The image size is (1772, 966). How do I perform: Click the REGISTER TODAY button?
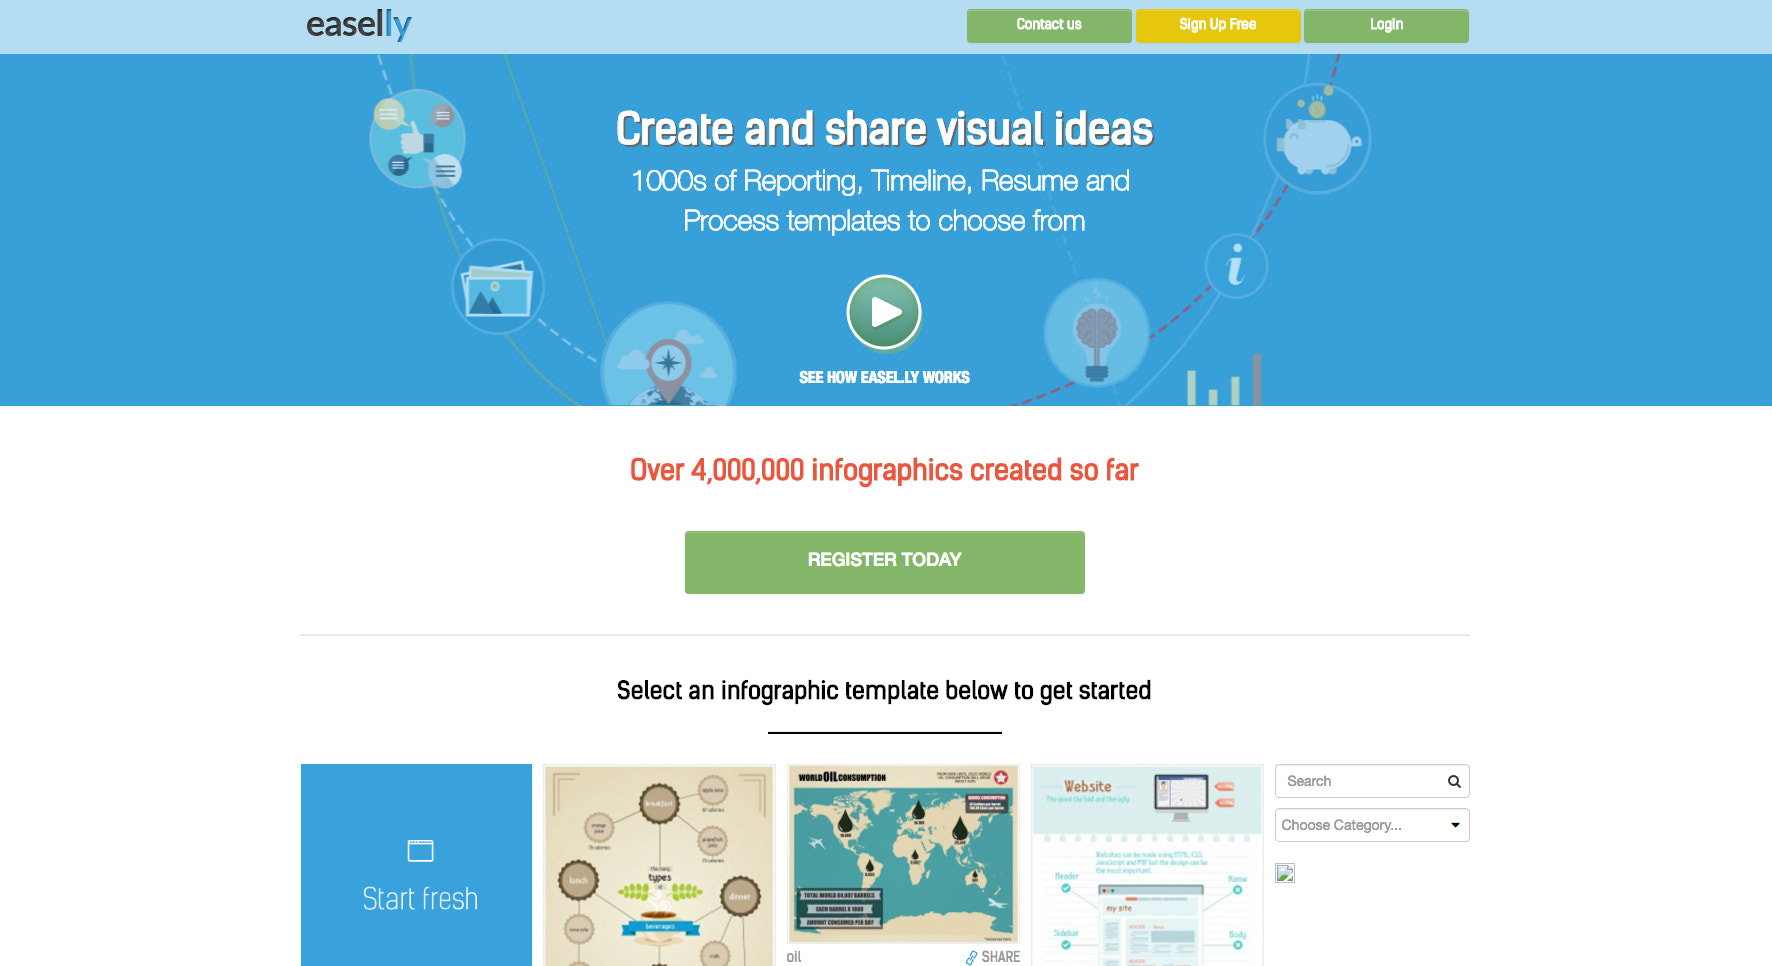pos(884,561)
